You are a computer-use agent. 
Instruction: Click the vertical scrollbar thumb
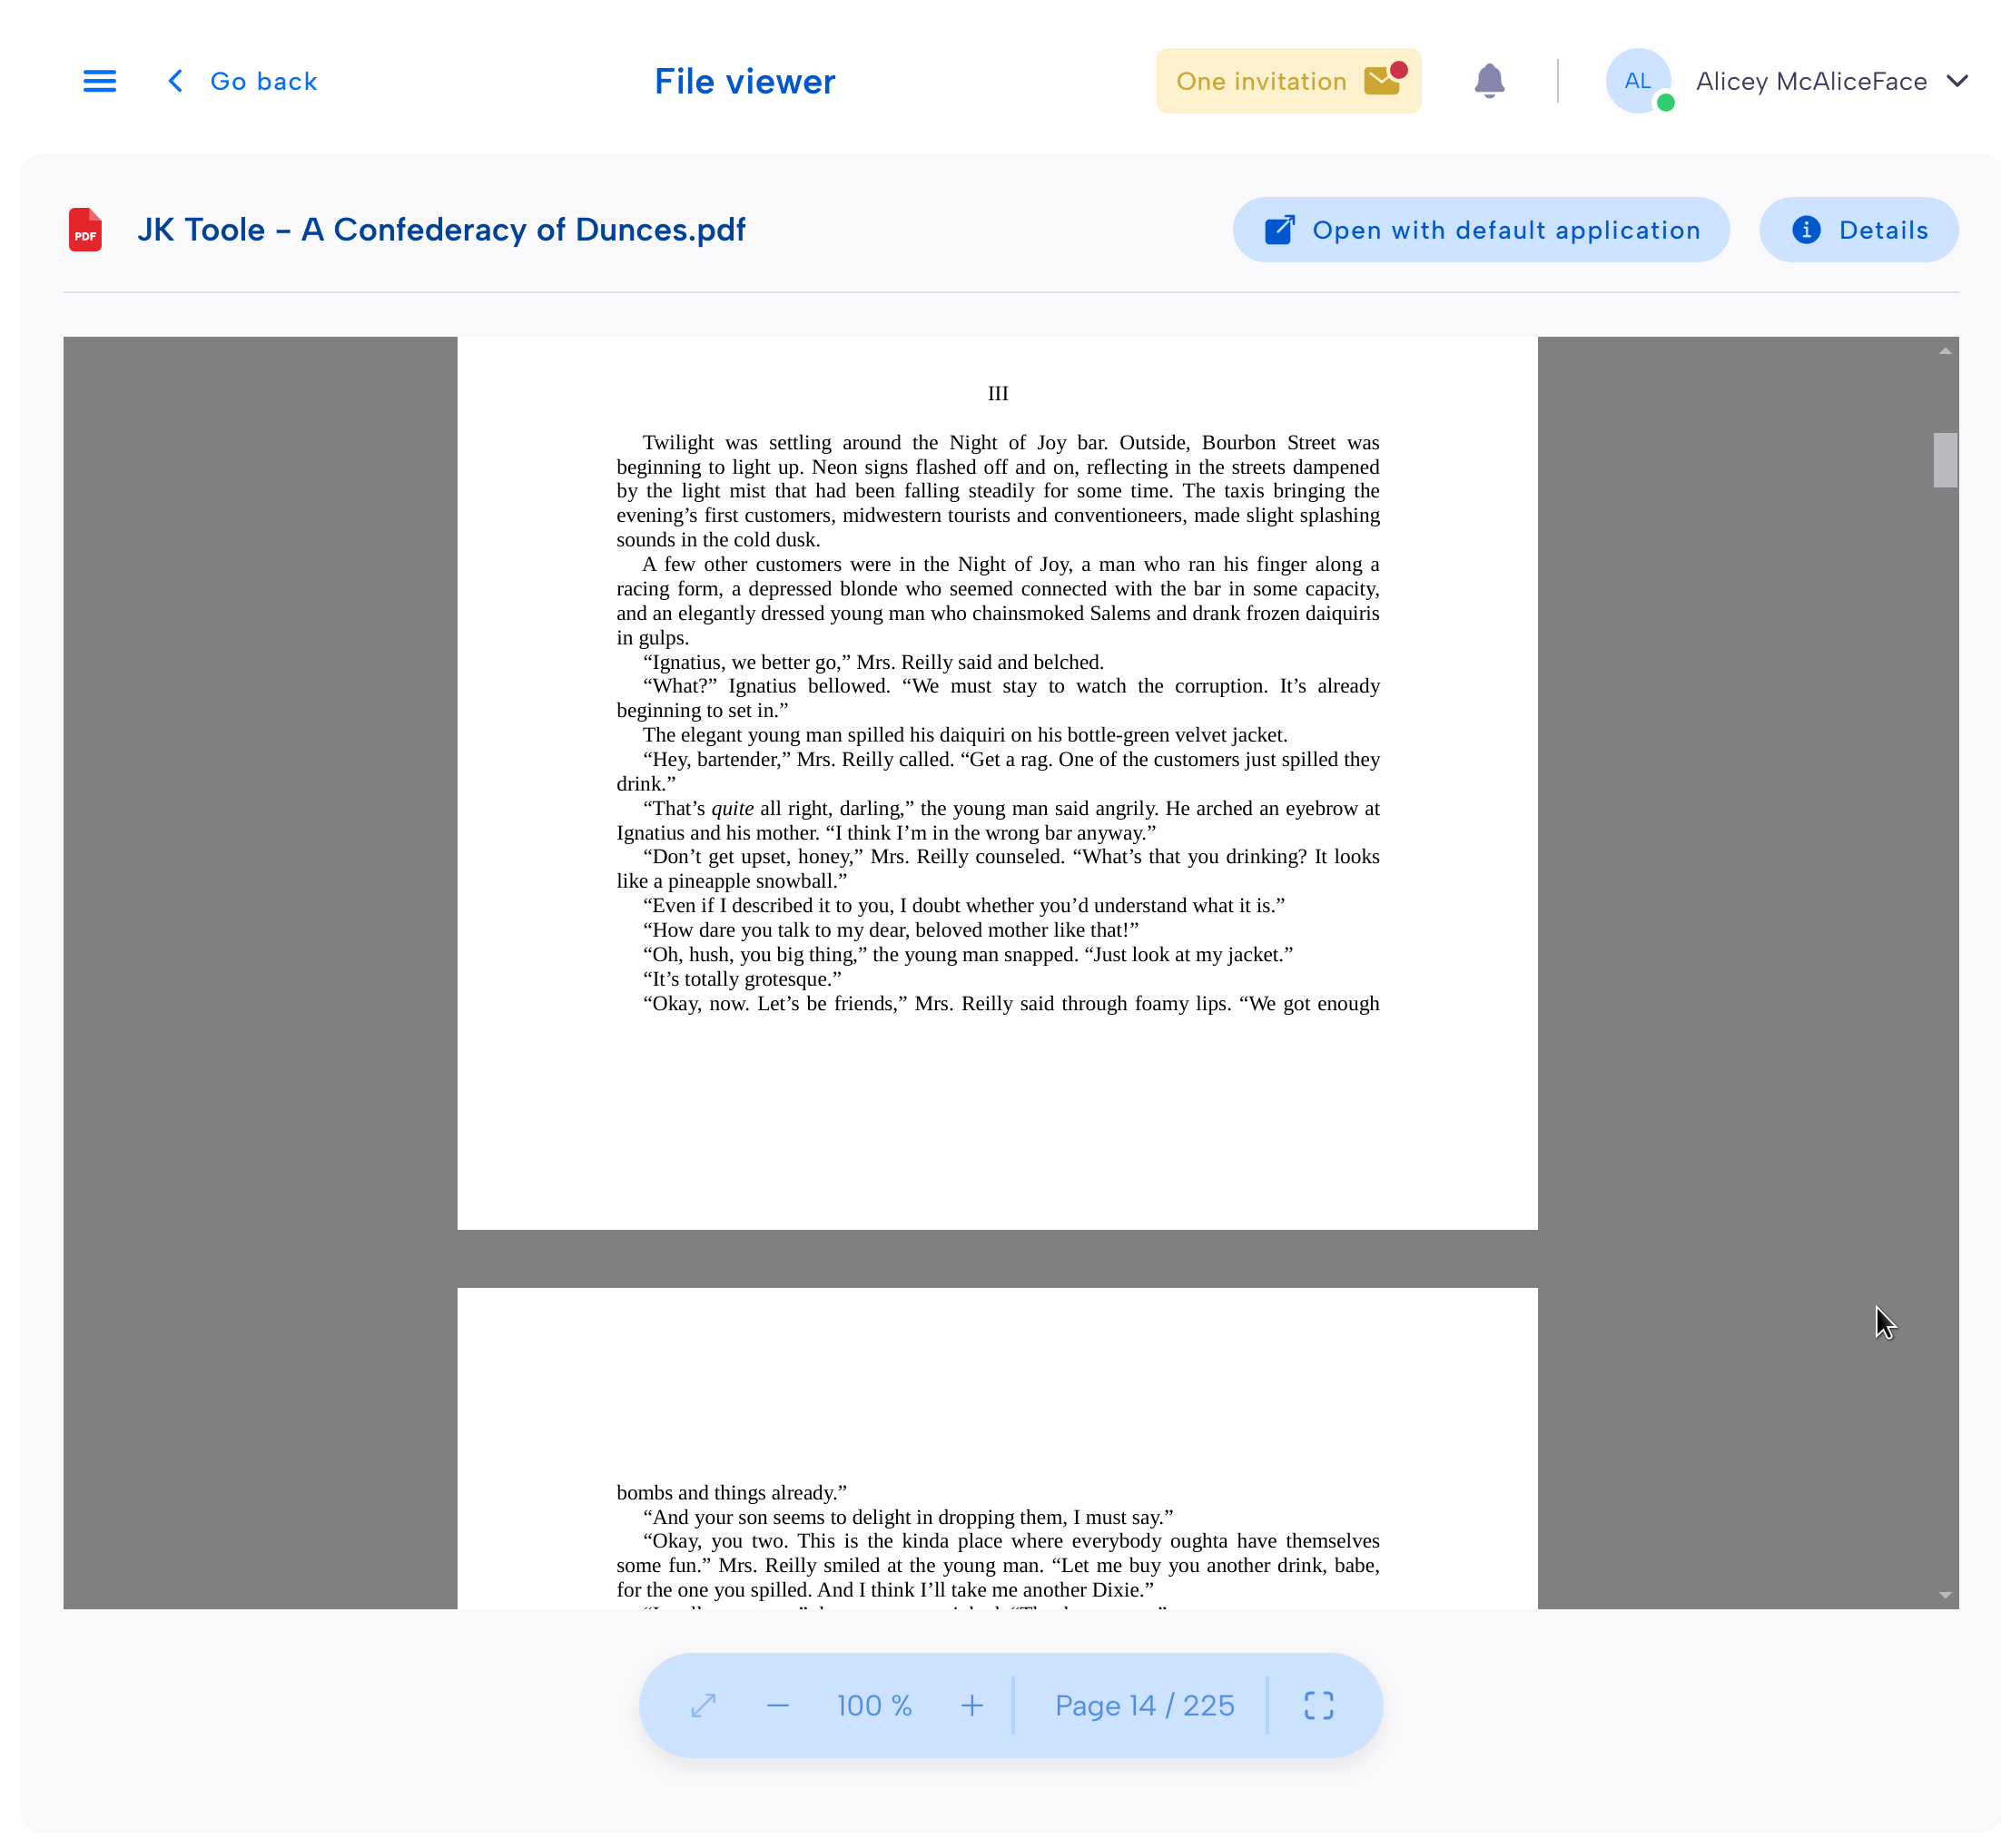(1944, 460)
